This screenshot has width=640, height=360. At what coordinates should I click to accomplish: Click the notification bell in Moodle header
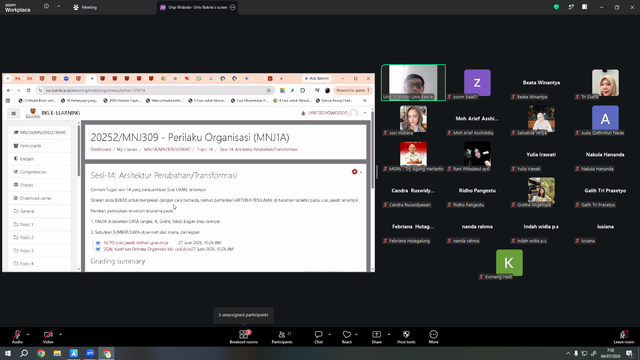click(x=303, y=113)
